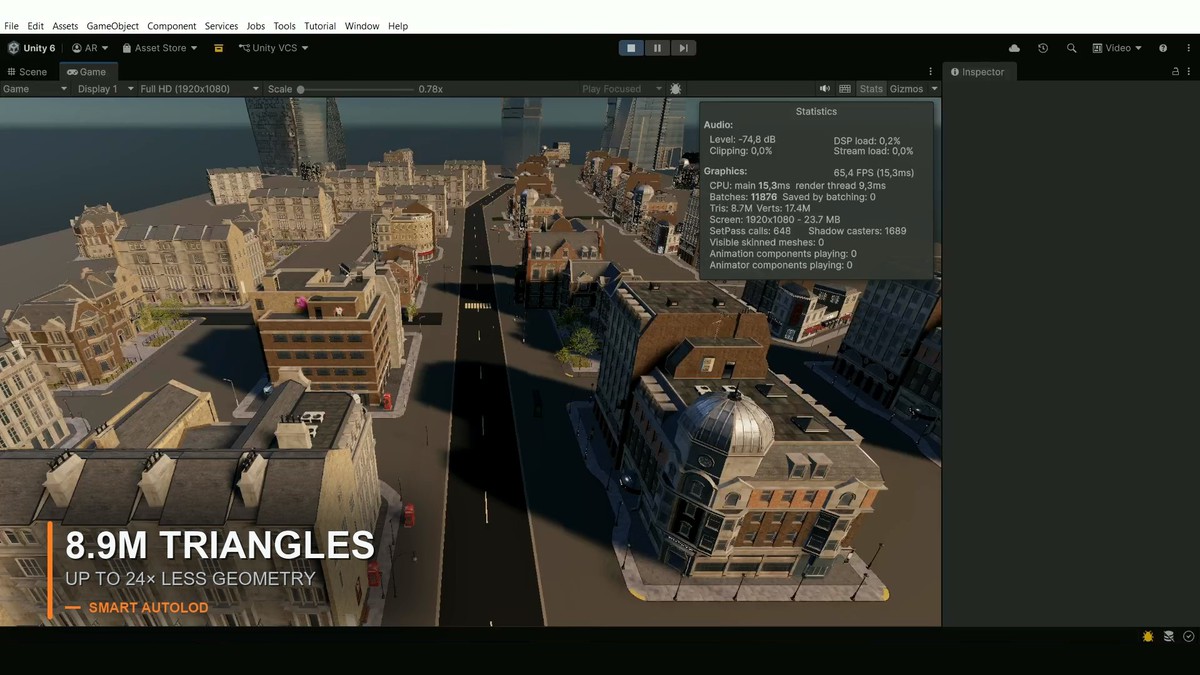Stop play mode with the stop button

(x=631, y=48)
